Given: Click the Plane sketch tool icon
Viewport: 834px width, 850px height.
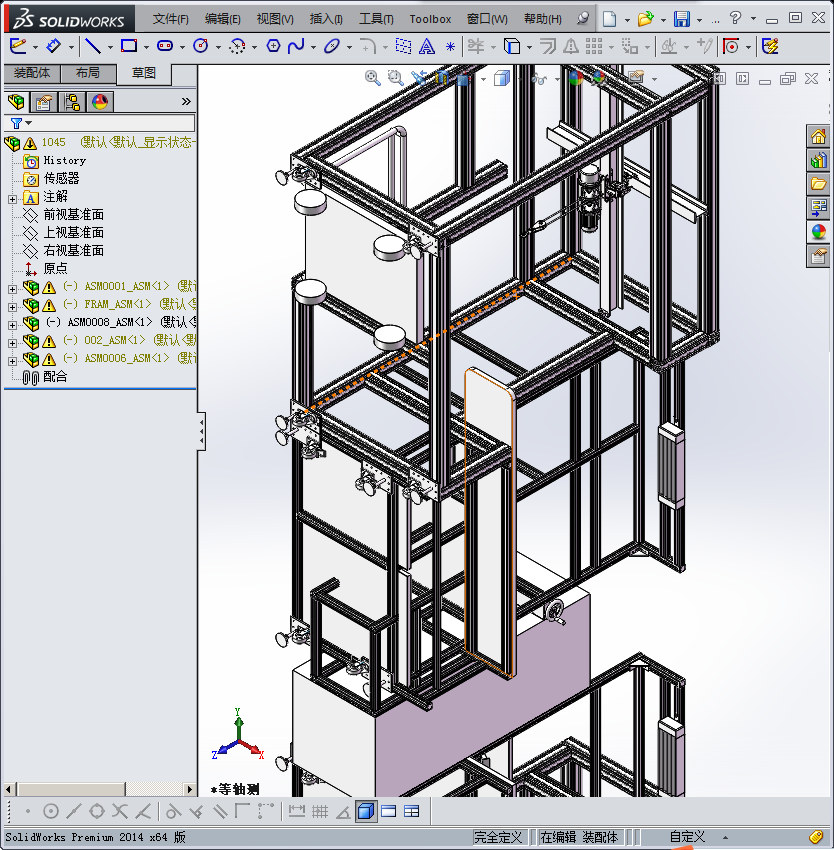Looking at the screenshot, I should coord(403,46).
